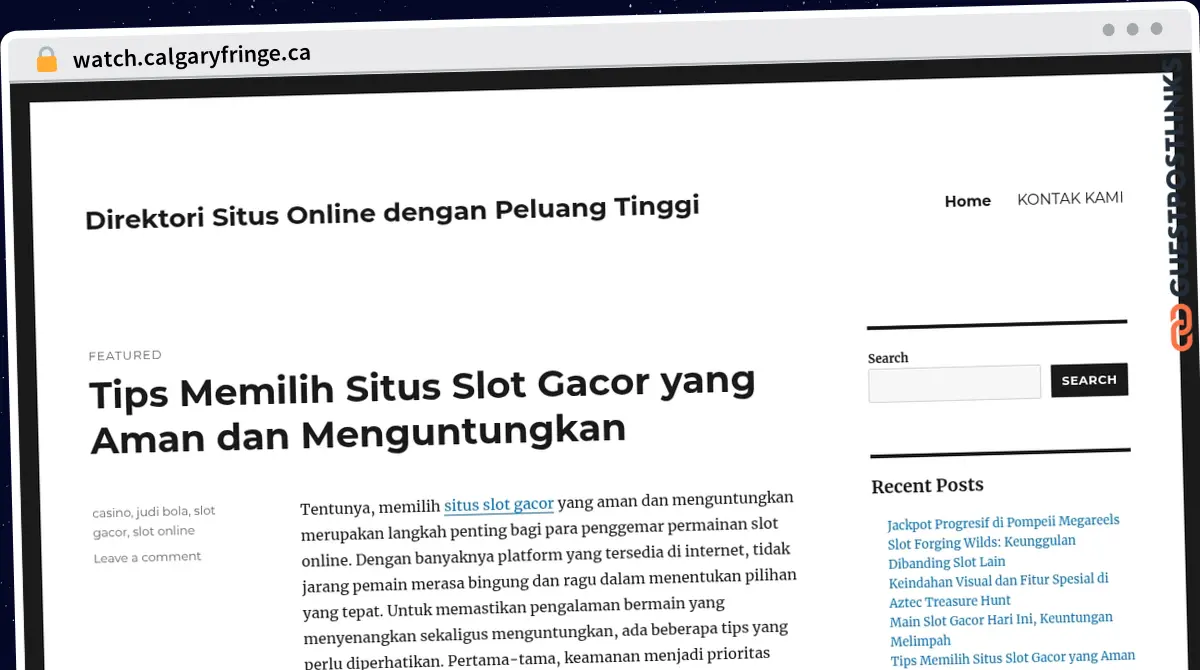The height and width of the screenshot is (670, 1200).
Task: Click the last gray window control dot
Action: tap(1156, 30)
